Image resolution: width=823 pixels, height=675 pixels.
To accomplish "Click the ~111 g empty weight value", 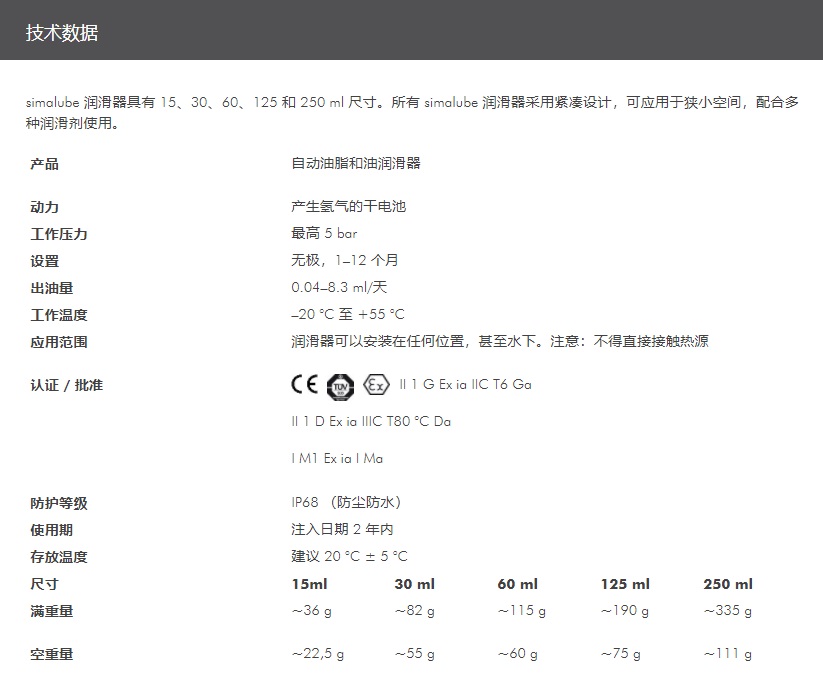I will tap(727, 654).
